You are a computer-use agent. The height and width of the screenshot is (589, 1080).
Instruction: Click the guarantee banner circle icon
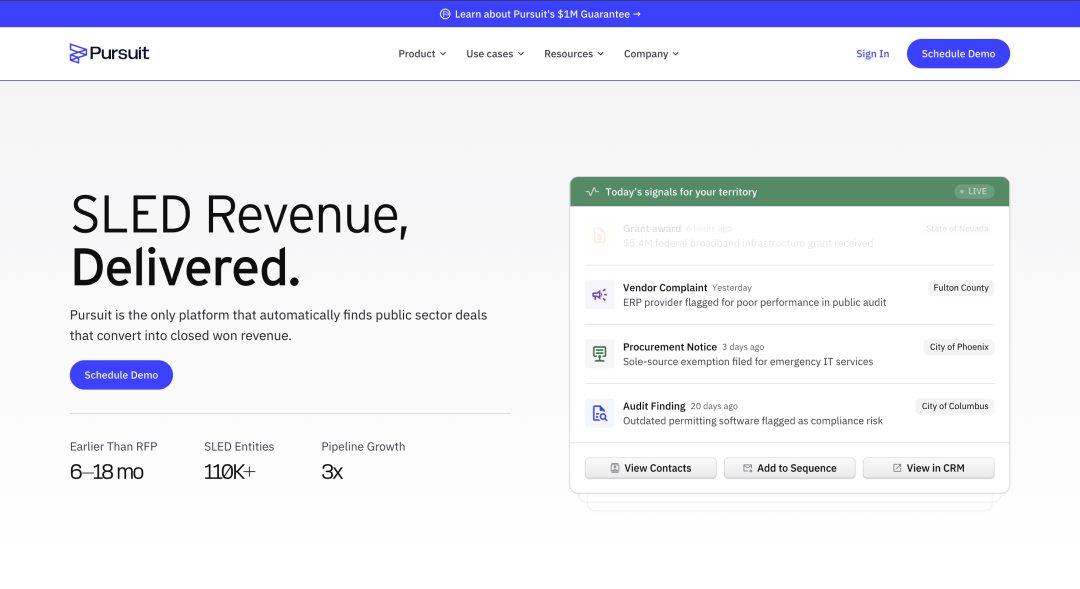pyautogui.click(x=445, y=14)
